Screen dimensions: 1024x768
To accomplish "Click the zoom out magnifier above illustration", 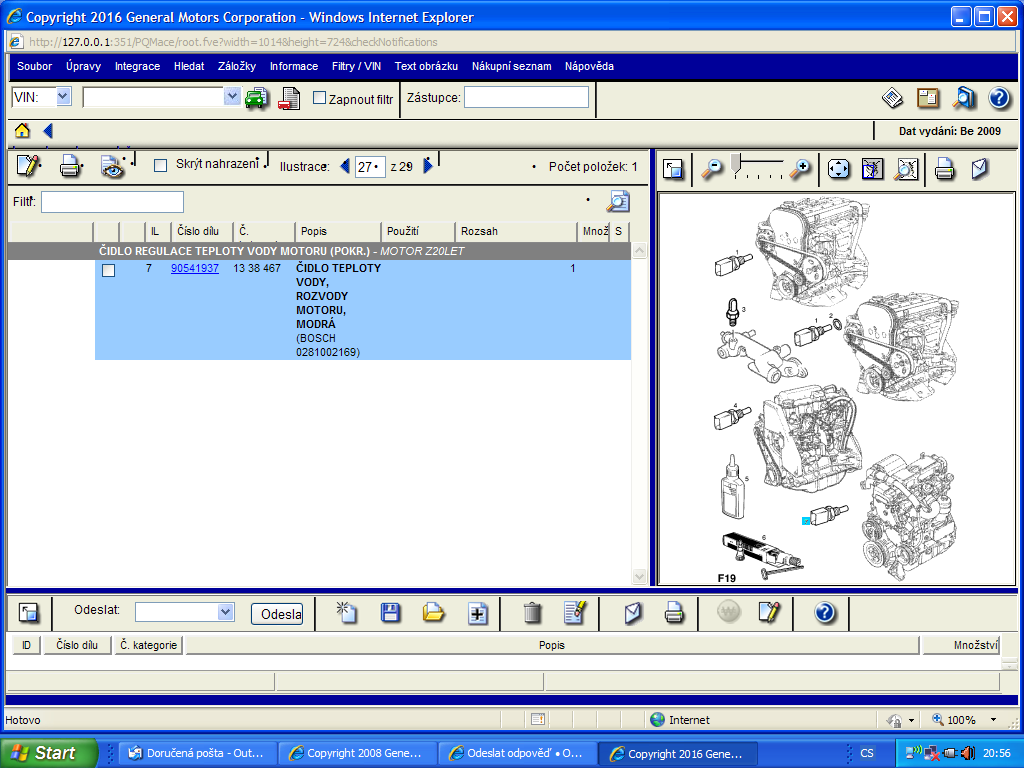I will click(711, 169).
